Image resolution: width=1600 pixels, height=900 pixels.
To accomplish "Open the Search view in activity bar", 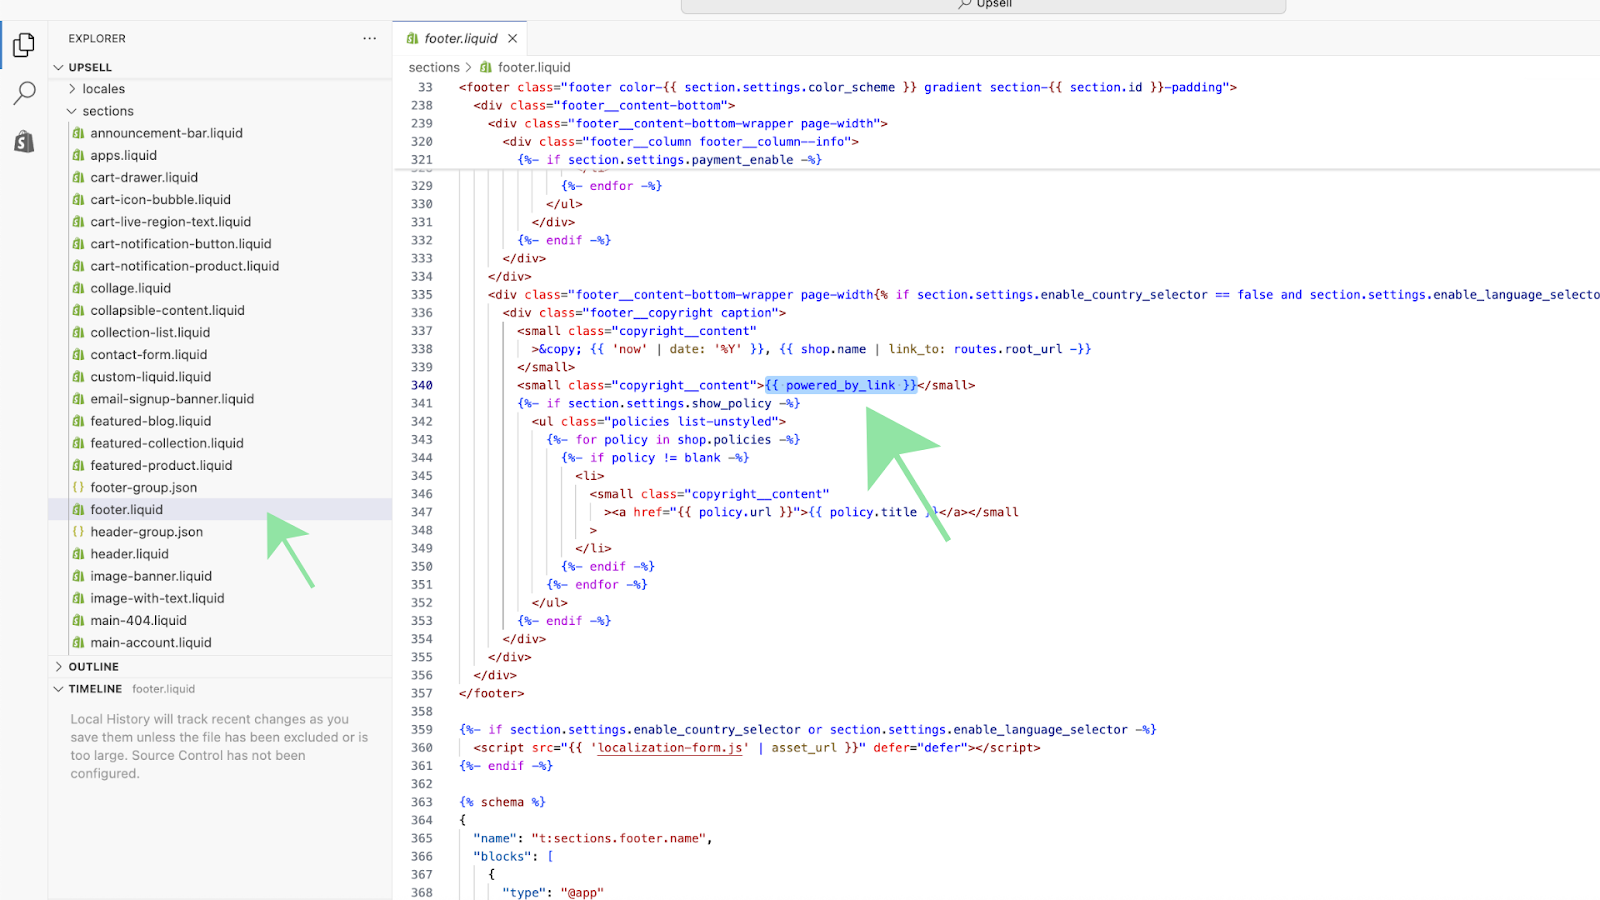I will coord(24,93).
